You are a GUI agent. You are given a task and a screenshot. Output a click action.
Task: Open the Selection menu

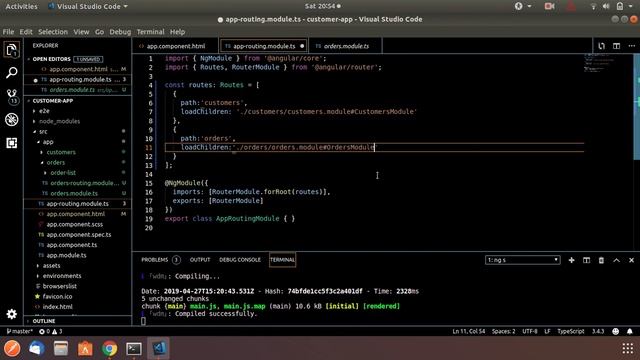tap(53, 32)
